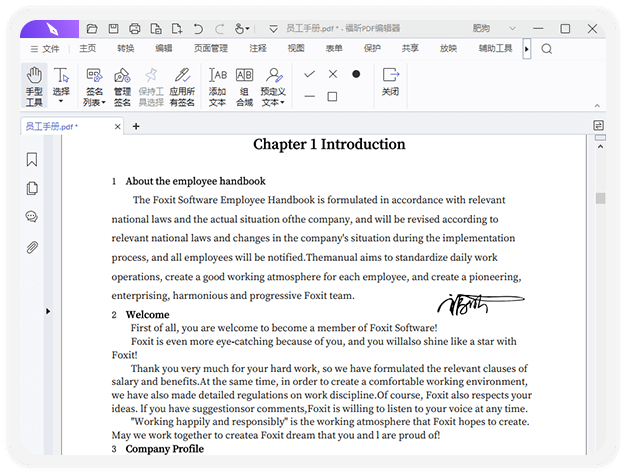The height and width of the screenshot is (475, 626).
Task: Switch to the 转换 convert tab
Action: pos(126,48)
